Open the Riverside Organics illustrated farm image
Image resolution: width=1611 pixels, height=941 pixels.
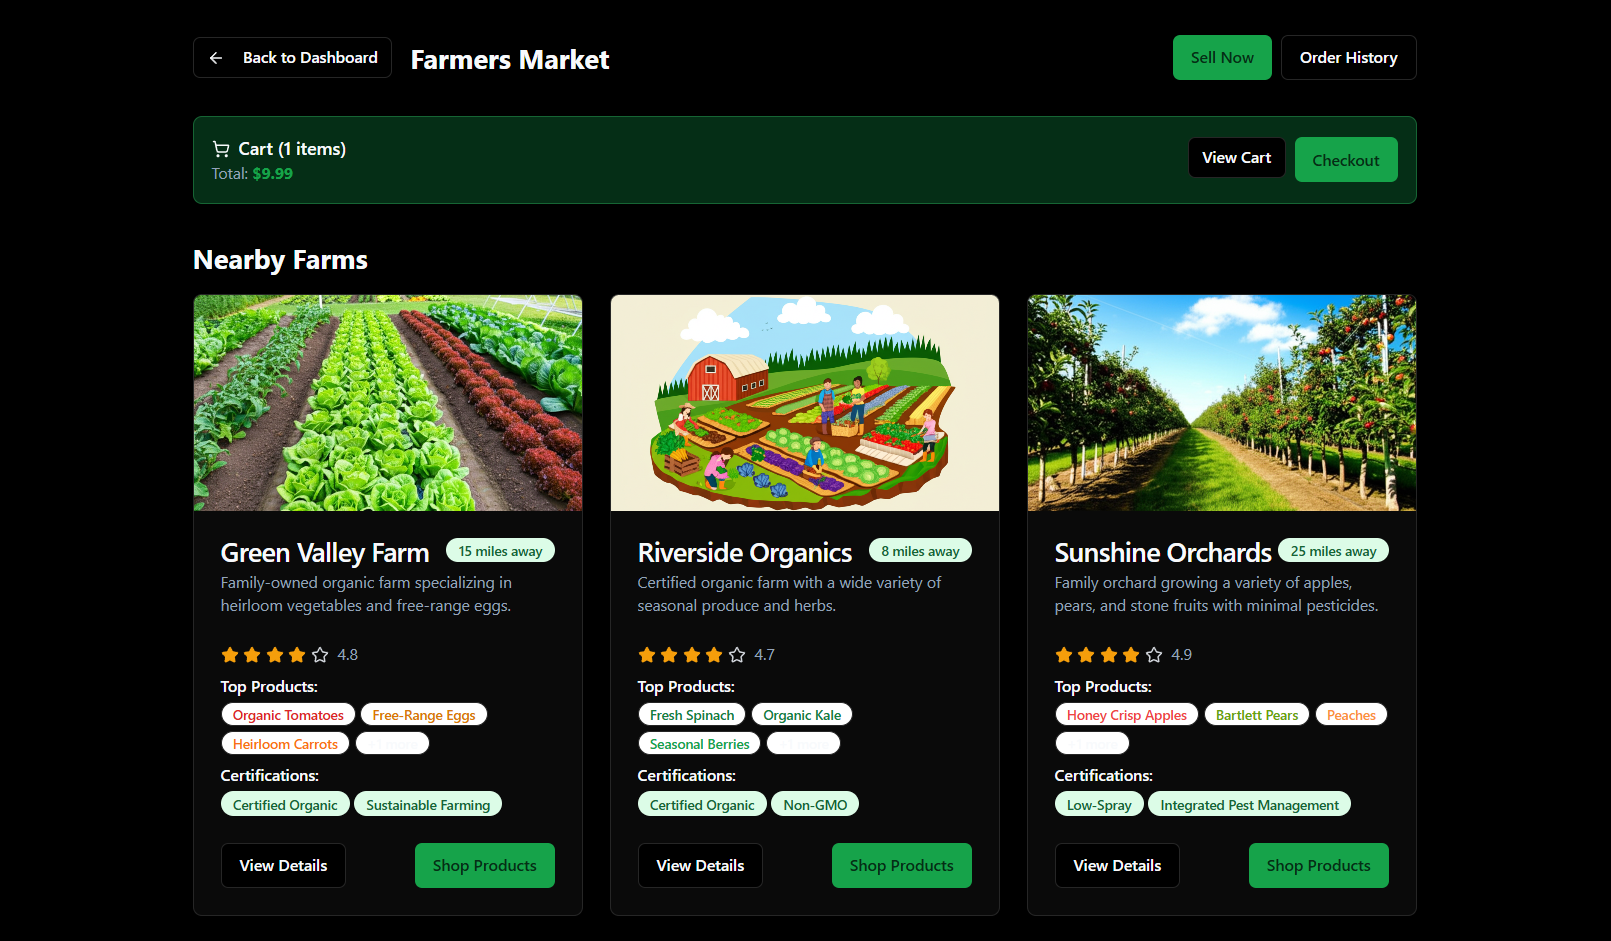pos(805,403)
